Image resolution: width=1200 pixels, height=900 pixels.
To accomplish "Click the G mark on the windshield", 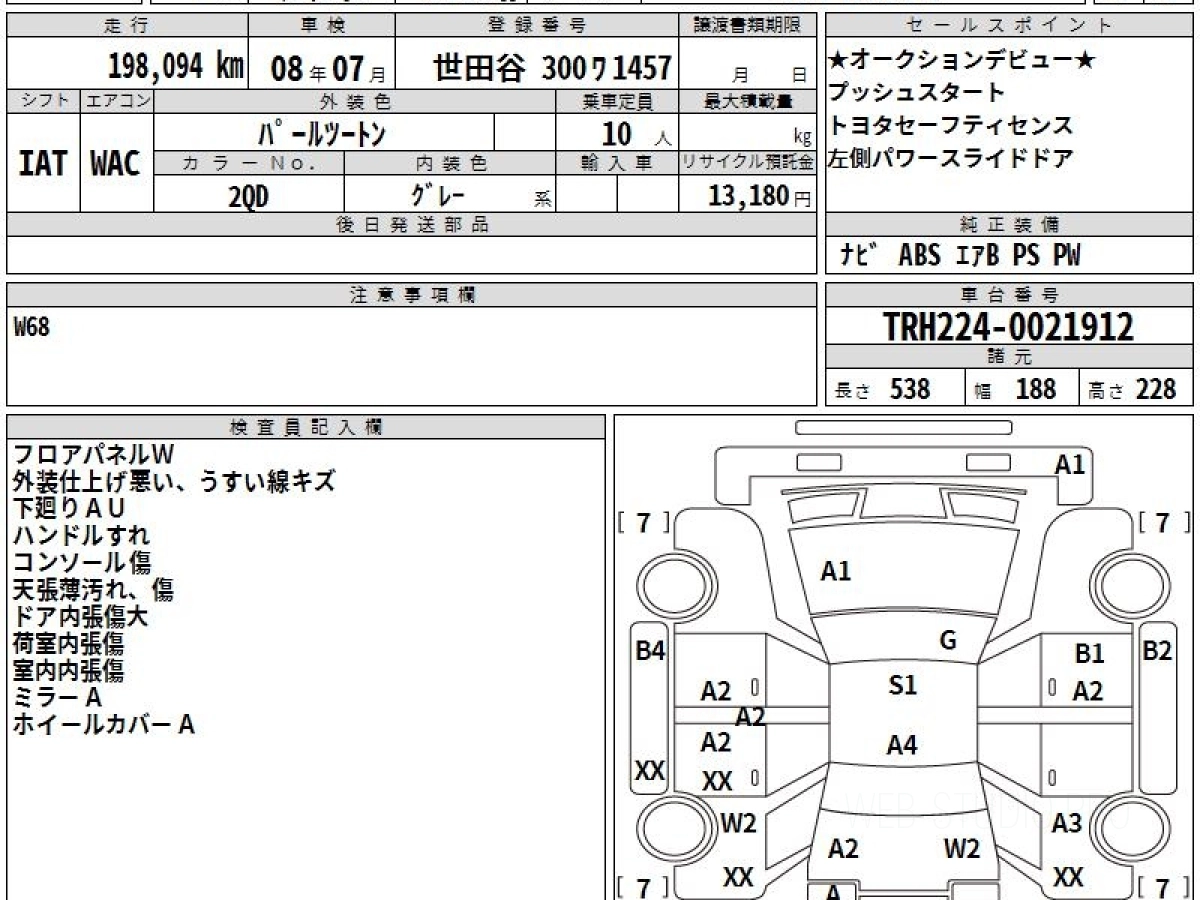I will pyautogui.click(x=948, y=641).
